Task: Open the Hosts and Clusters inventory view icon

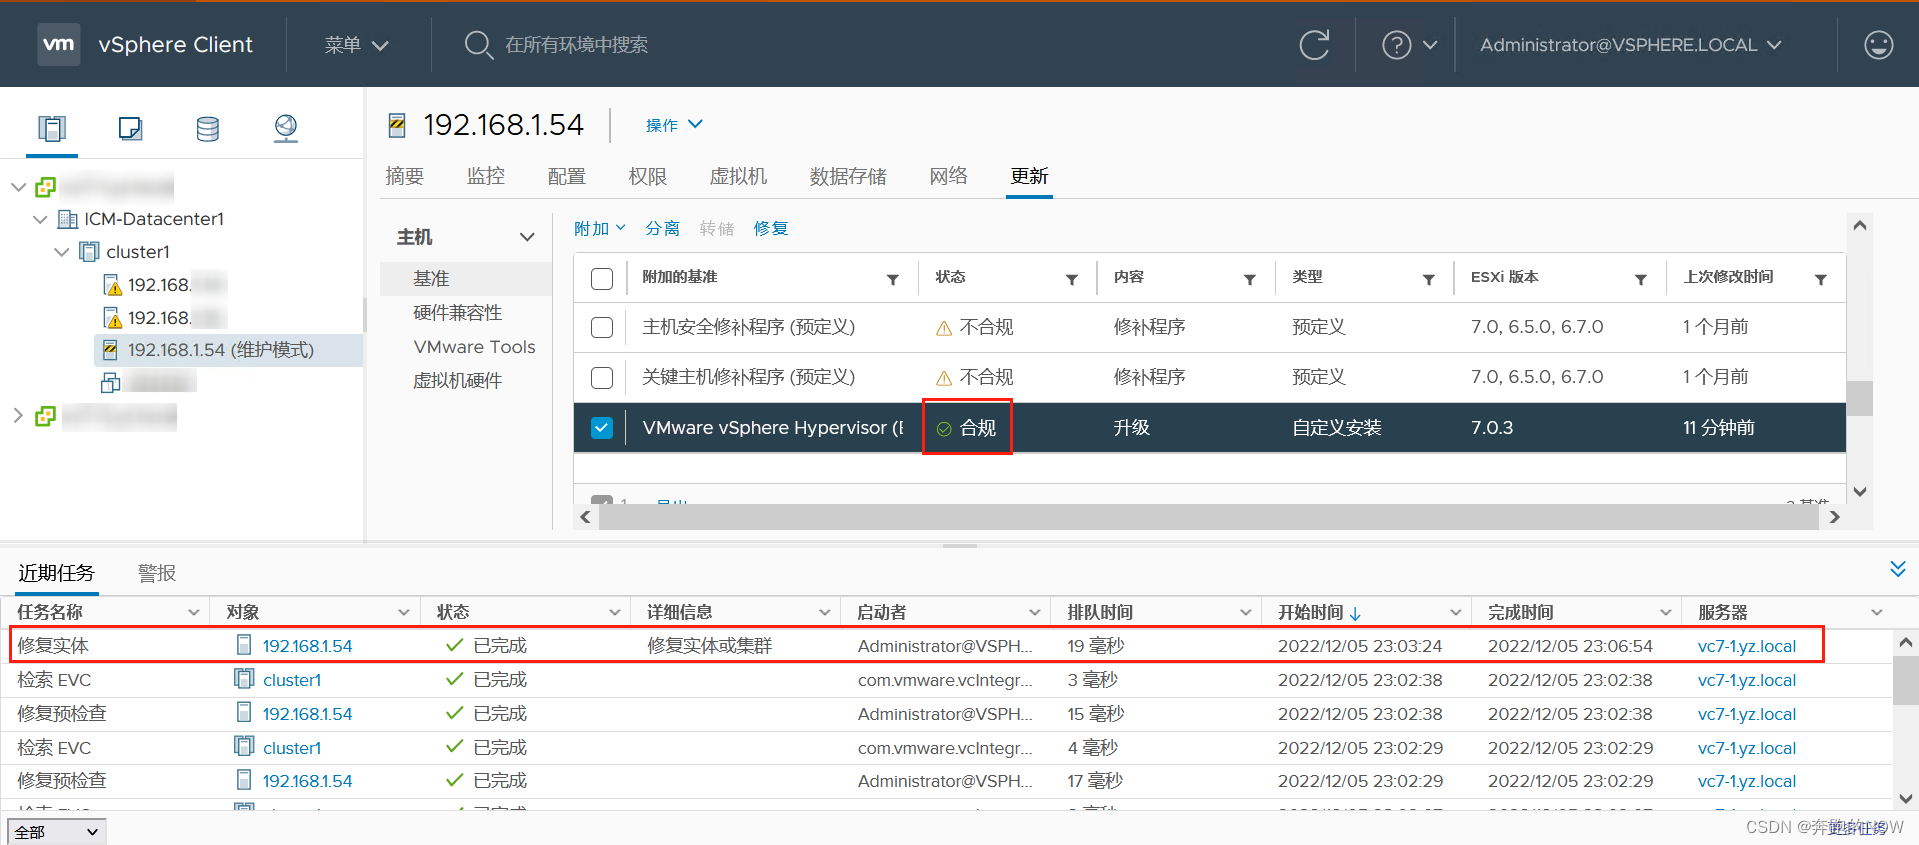Action: tap(52, 128)
